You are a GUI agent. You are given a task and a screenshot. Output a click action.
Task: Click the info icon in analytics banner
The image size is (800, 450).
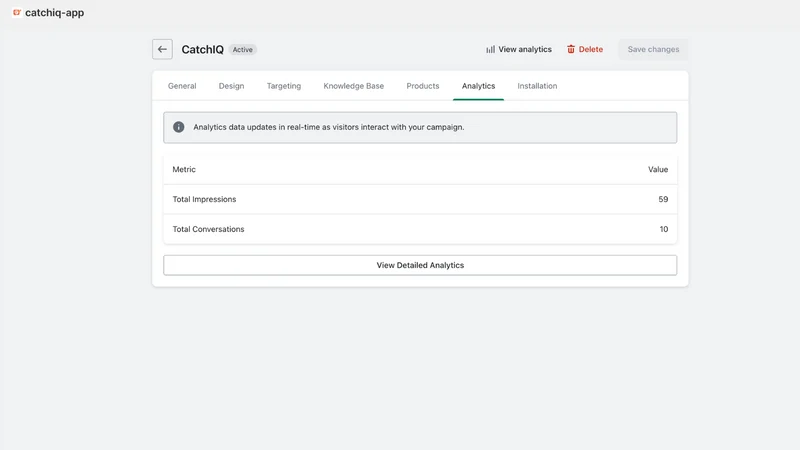click(179, 127)
